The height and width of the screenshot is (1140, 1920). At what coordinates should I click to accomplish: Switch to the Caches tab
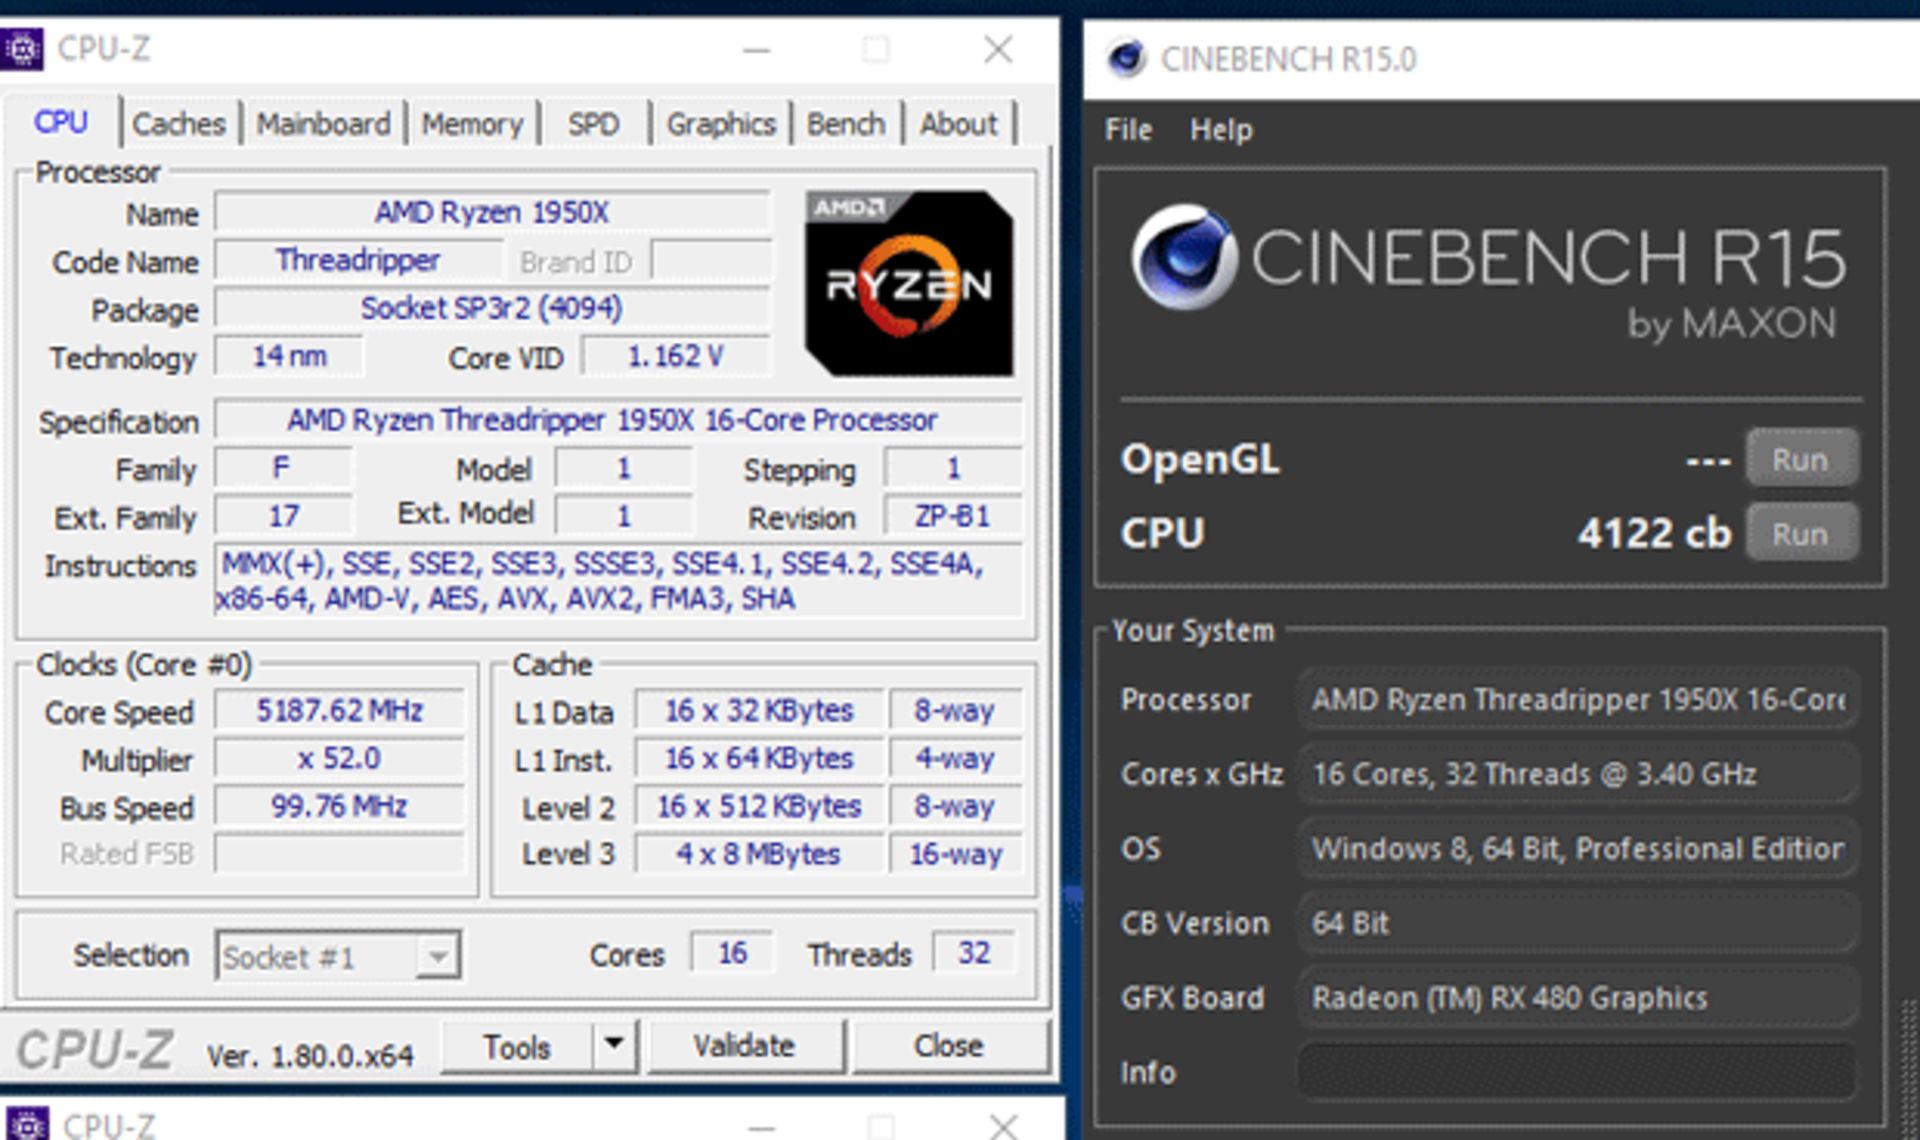pyautogui.click(x=179, y=124)
